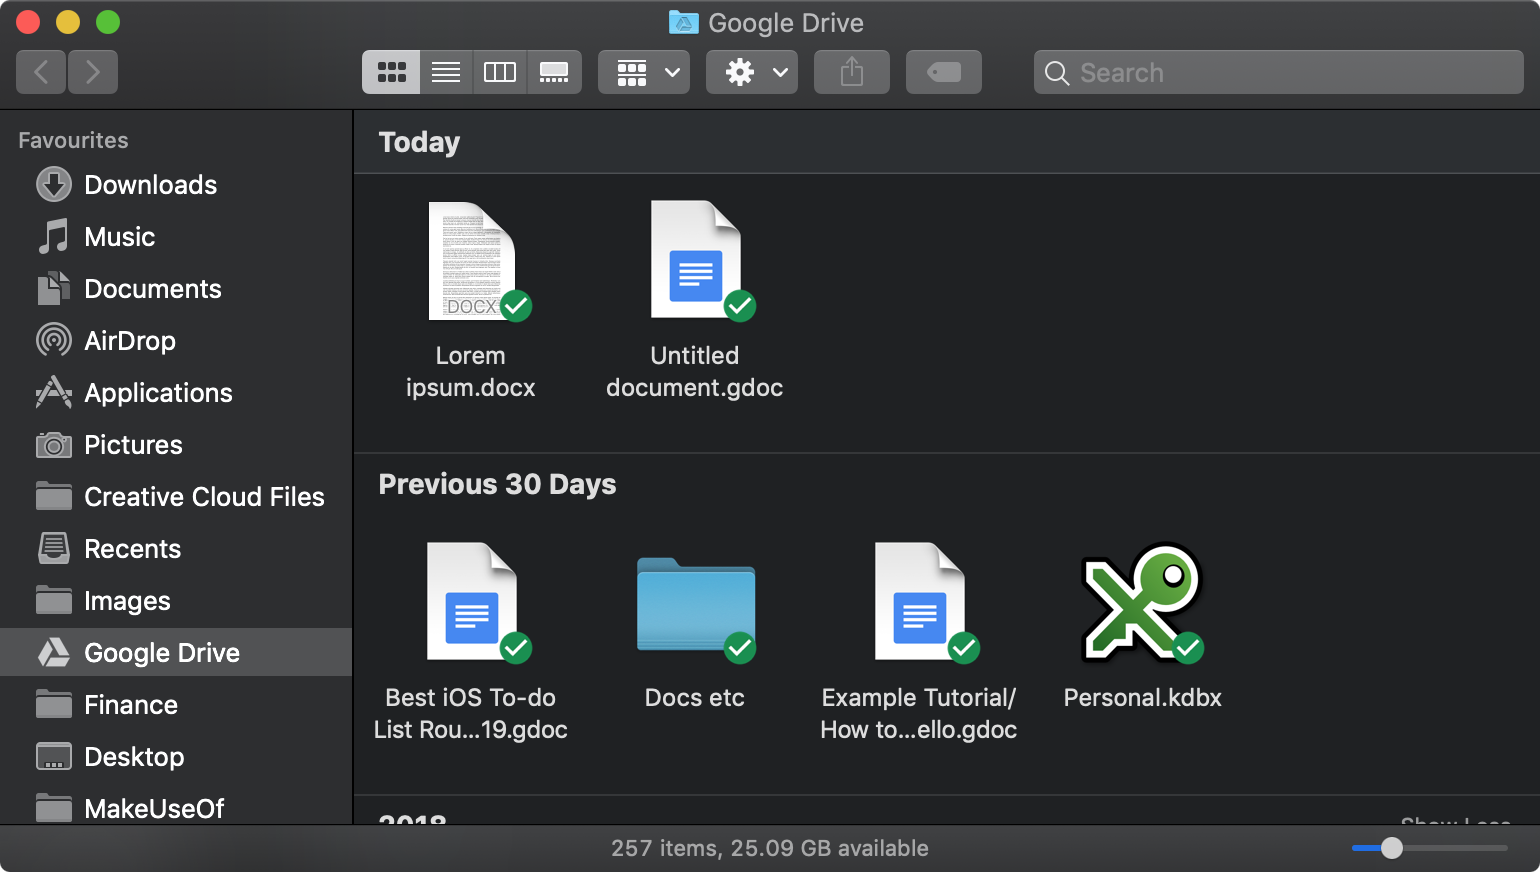
Task: Click the Favourites sidebar heading
Action: [x=73, y=140]
